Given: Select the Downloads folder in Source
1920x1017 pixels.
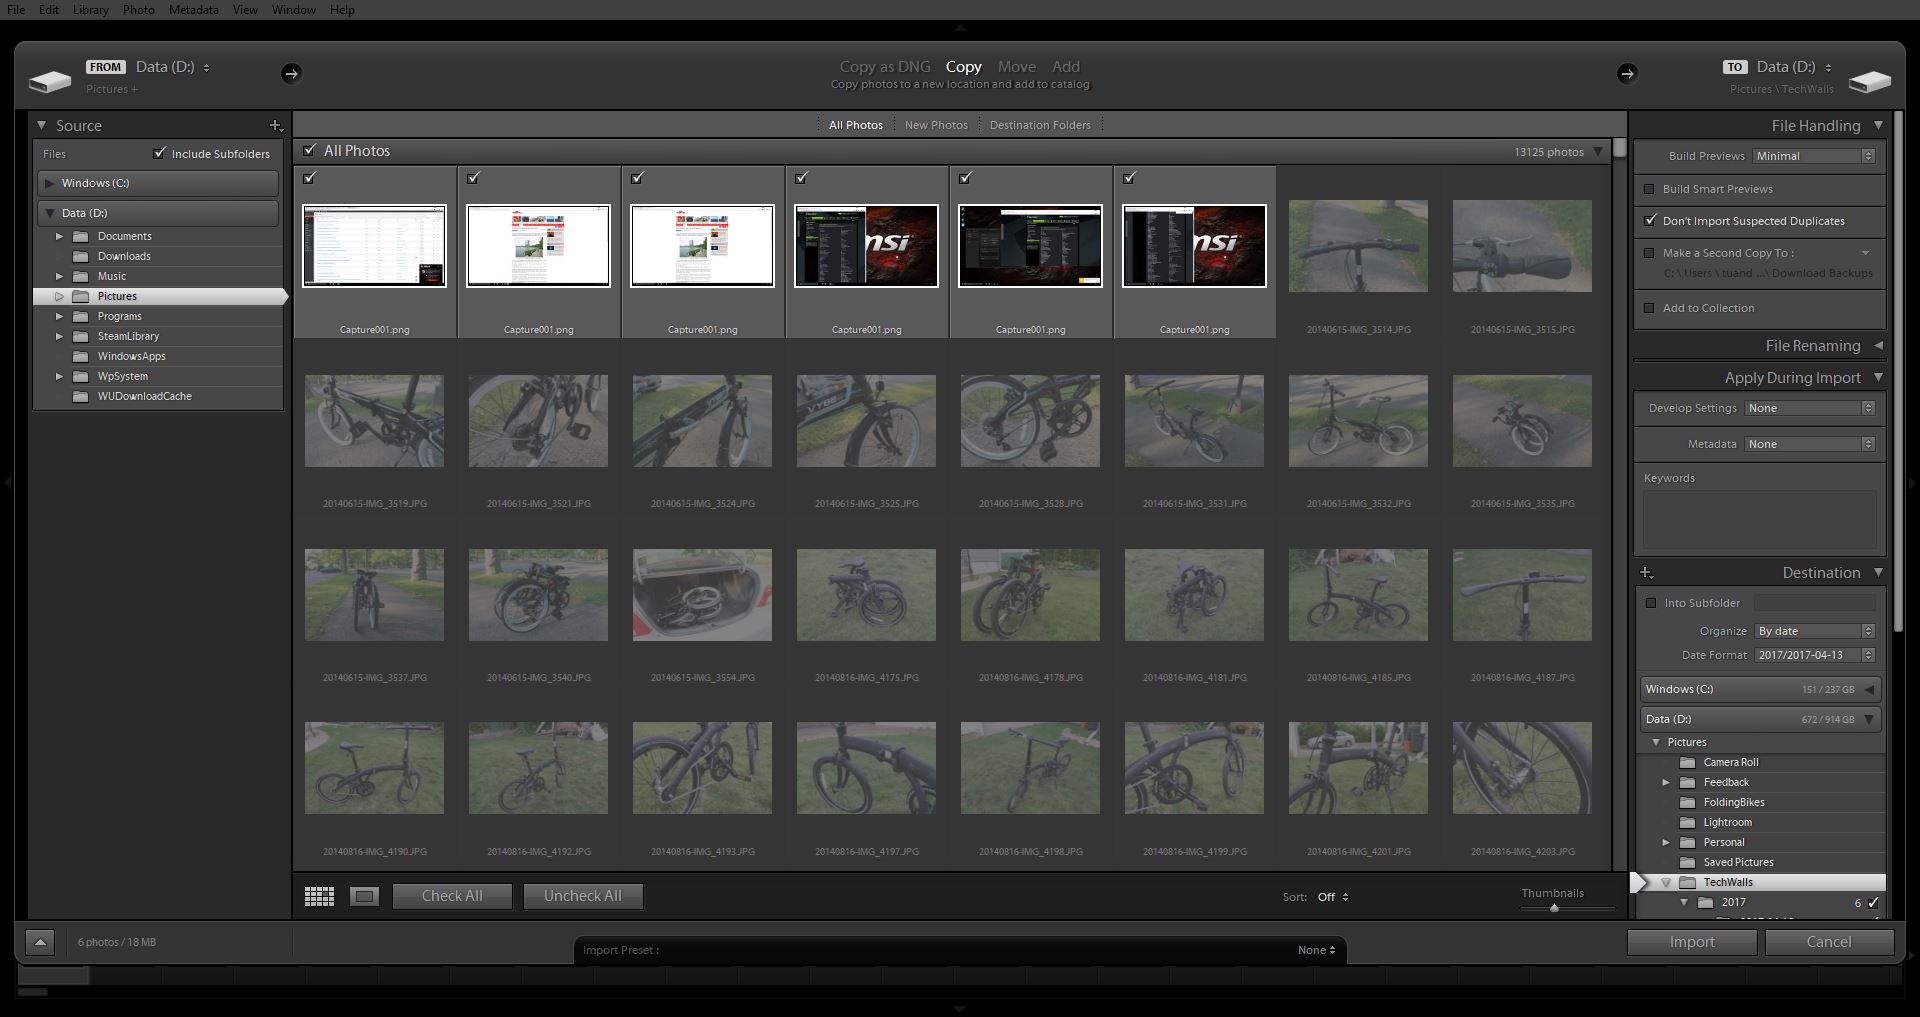Looking at the screenshot, I should point(124,256).
